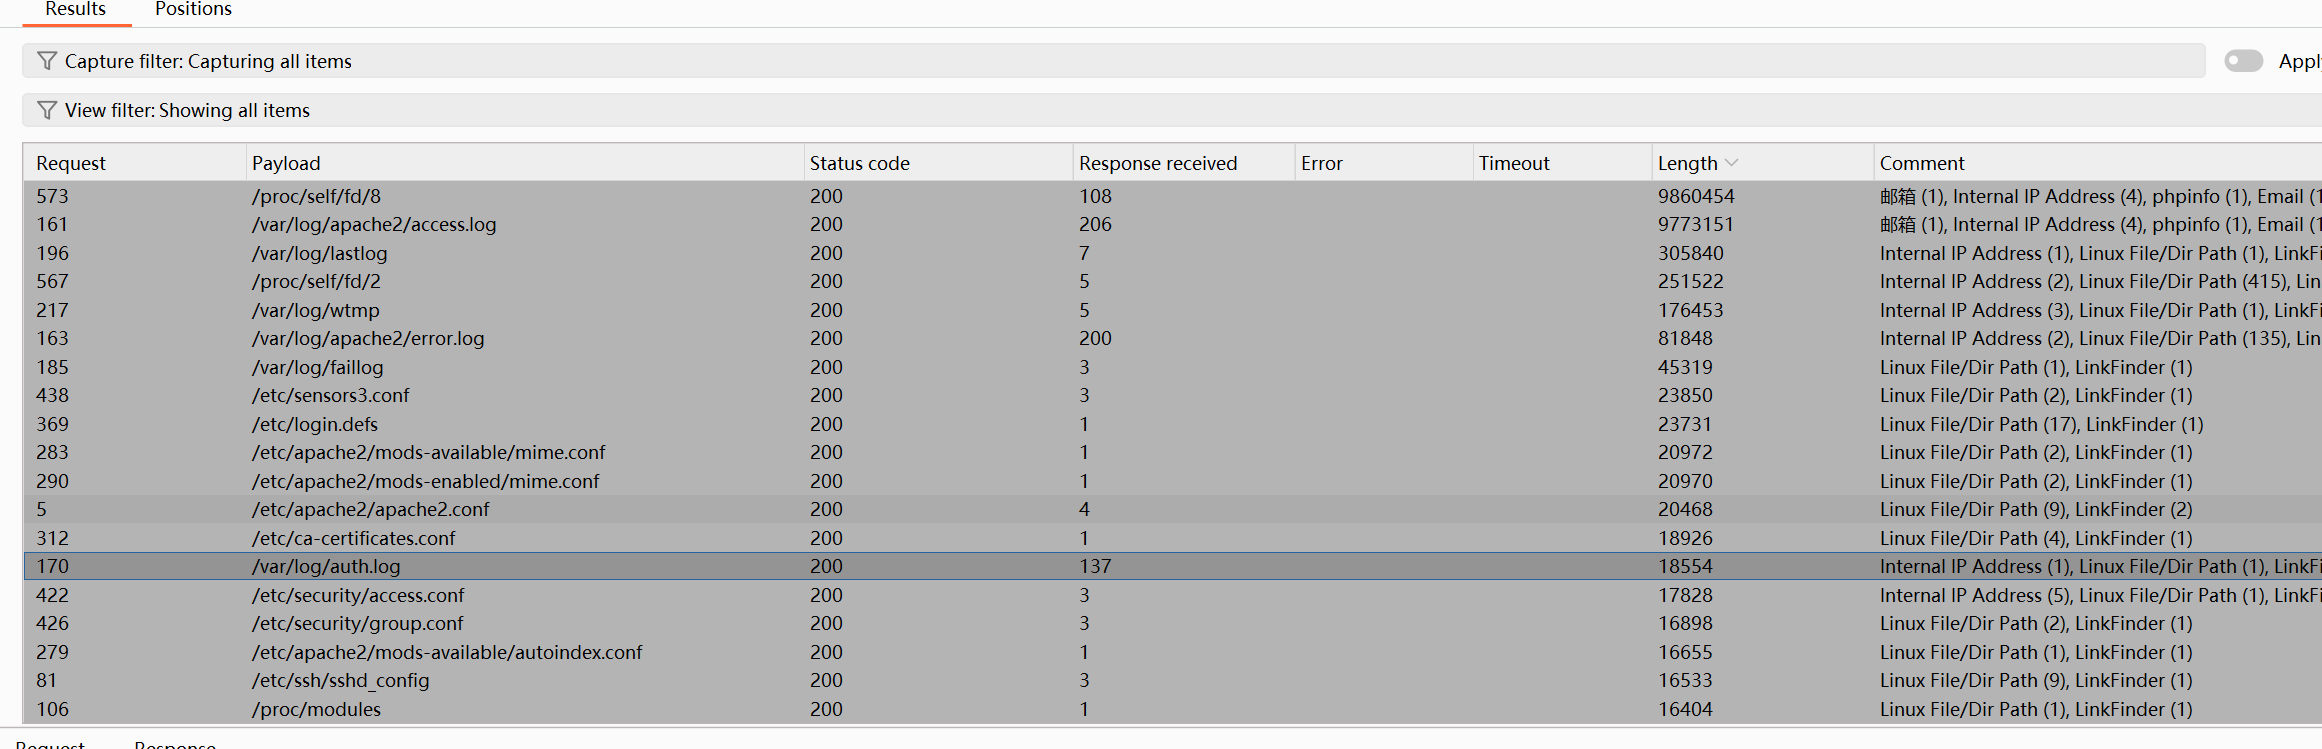Select the /proc/self/fd/8 result row

pos(316,196)
